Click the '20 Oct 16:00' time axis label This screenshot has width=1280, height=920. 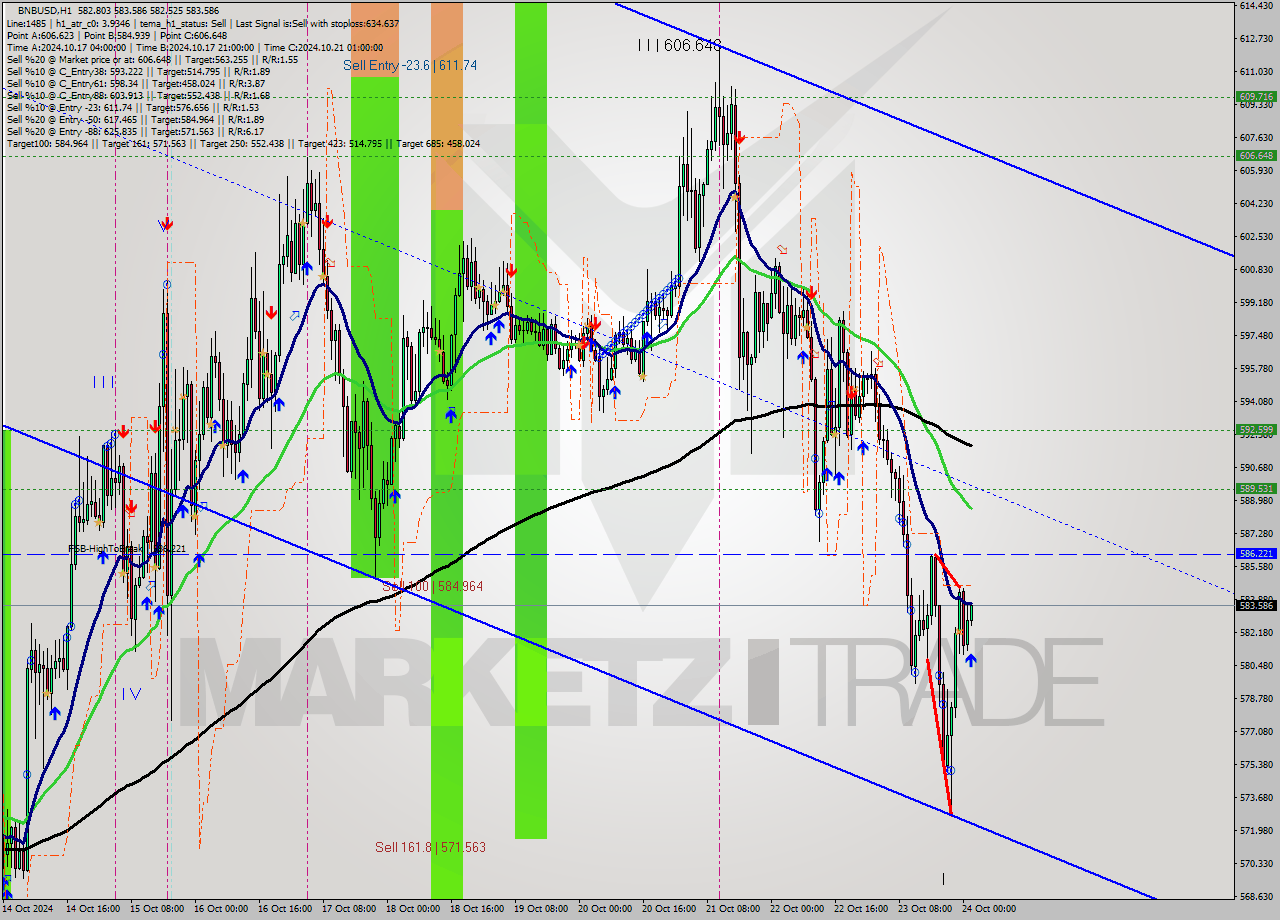click(x=668, y=909)
